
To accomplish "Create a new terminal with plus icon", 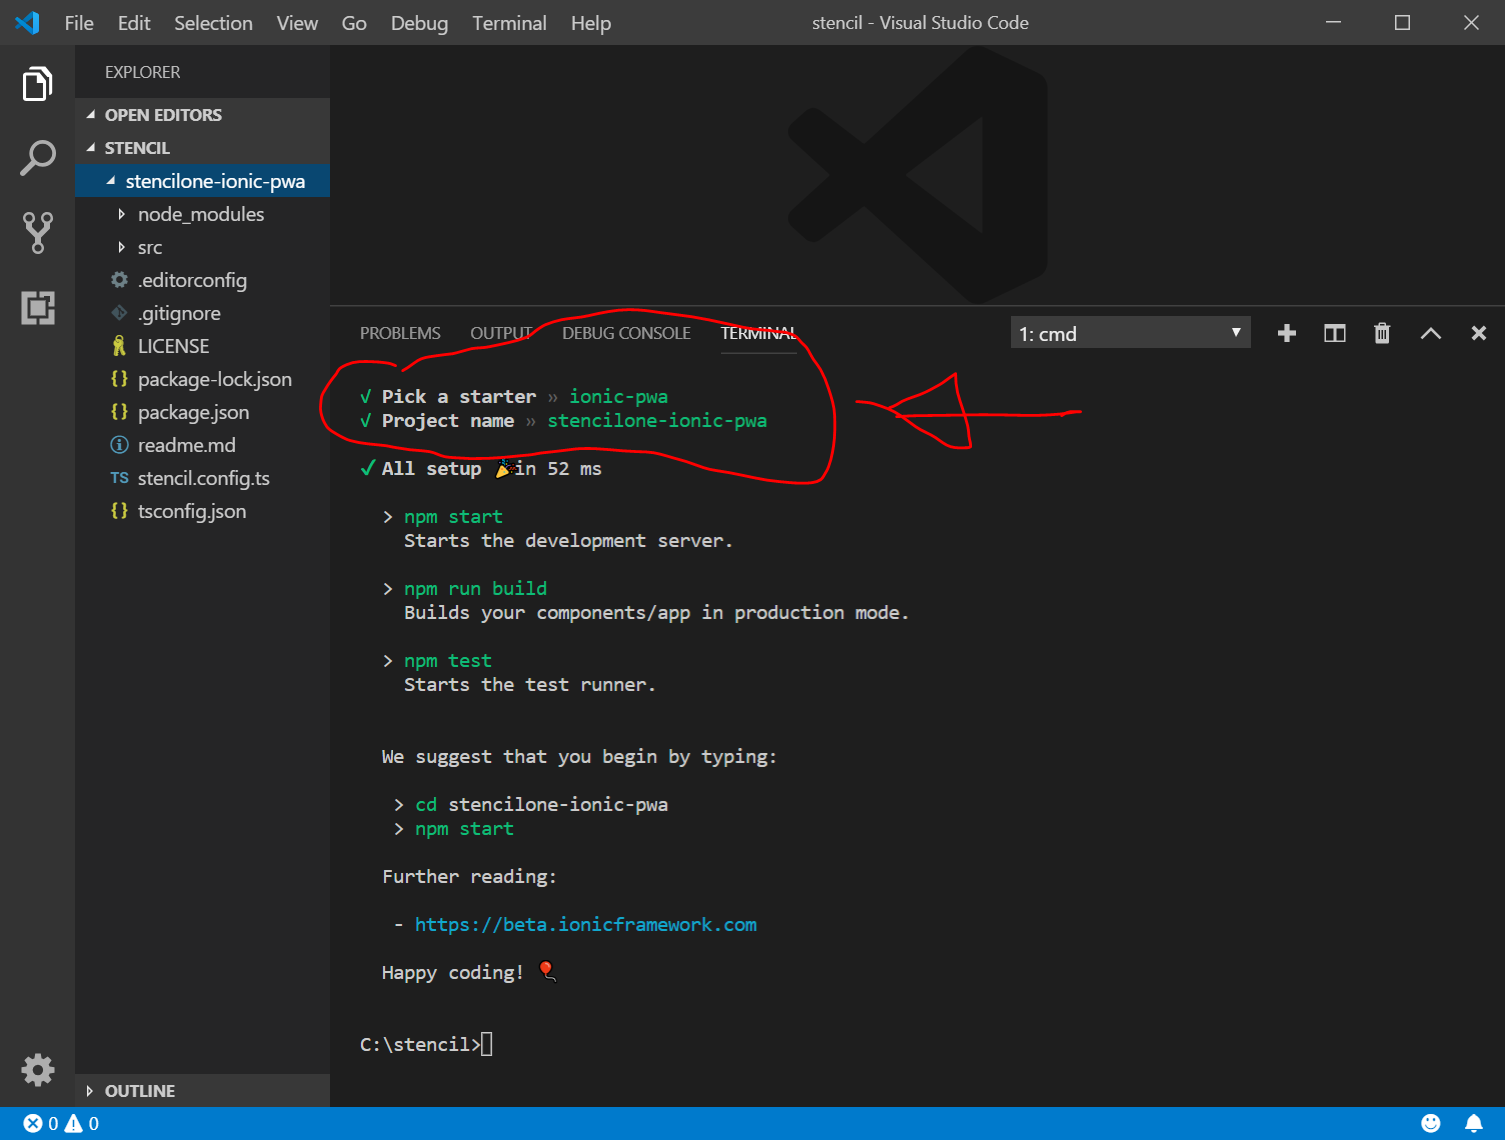I will (1287, 333).
